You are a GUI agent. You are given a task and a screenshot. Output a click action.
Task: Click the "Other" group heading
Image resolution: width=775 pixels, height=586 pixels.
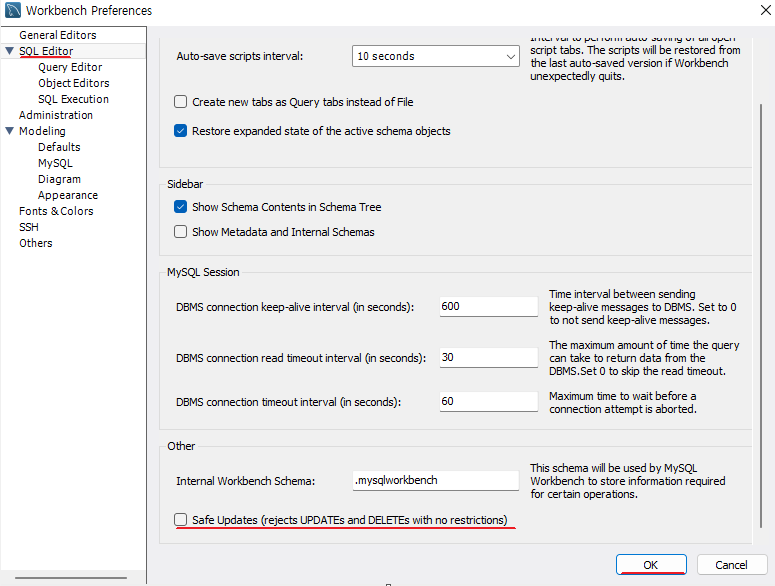click(181, 446)
